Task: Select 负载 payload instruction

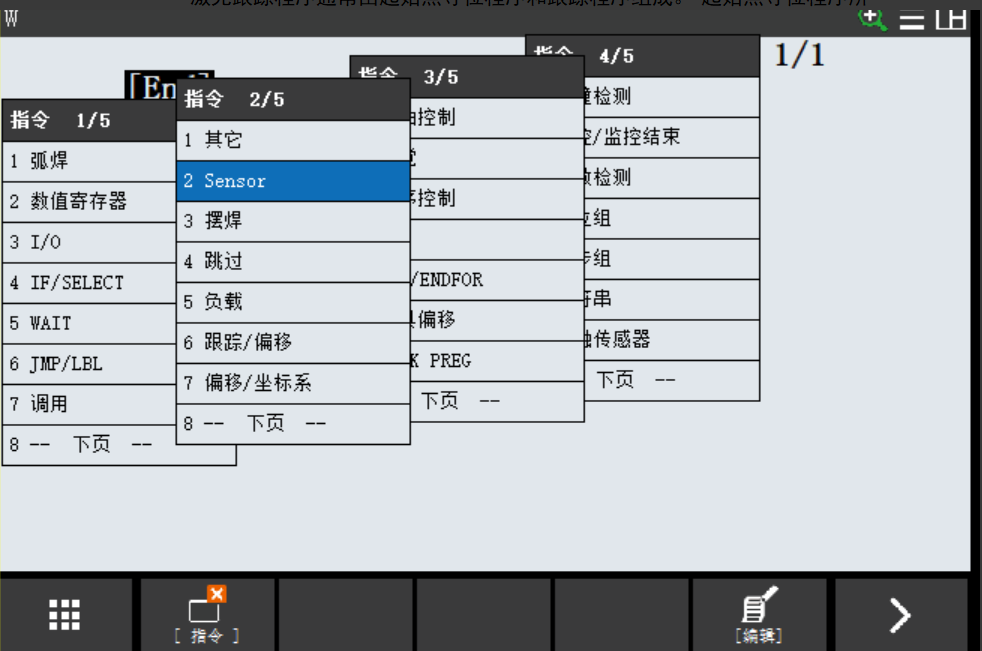Action: 293,302
